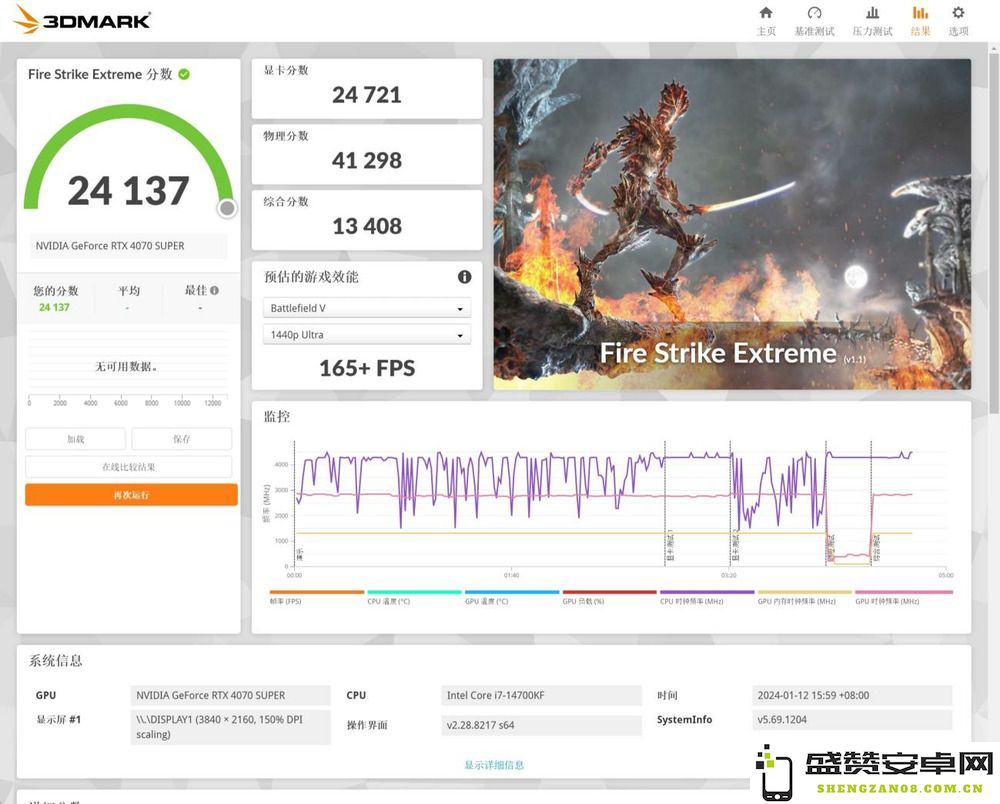1000x804 pixels.
Task: Click the main score 24 137
Action: click(128, 191)
